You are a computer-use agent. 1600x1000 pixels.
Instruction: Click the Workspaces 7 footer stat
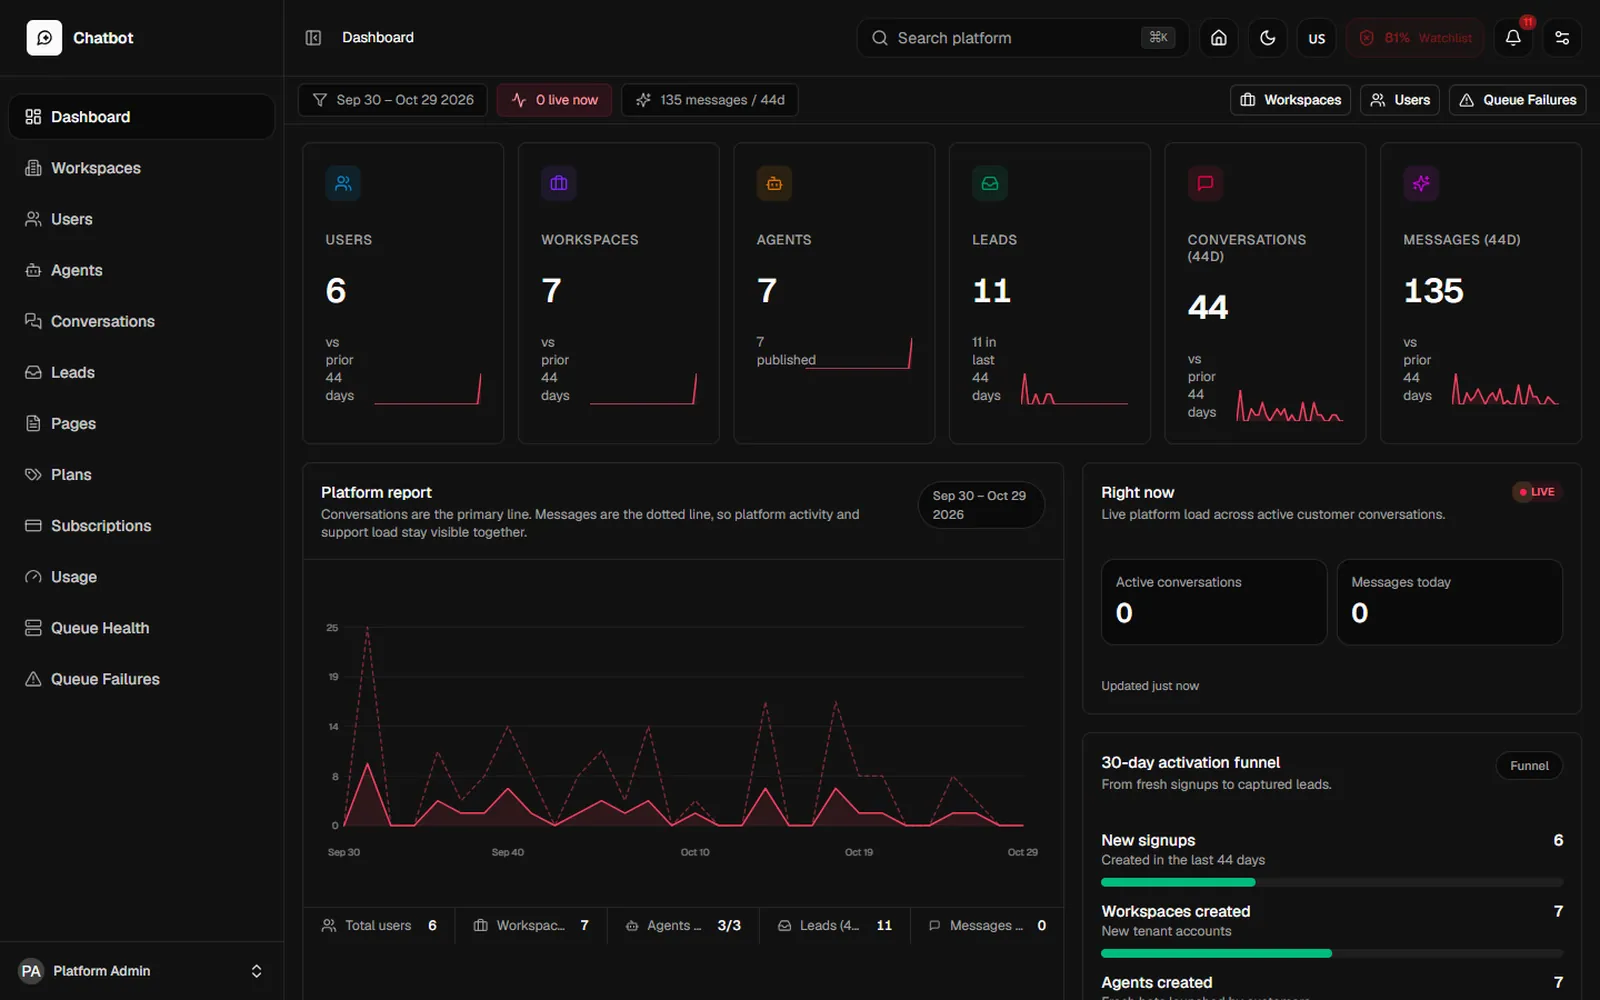531,926
